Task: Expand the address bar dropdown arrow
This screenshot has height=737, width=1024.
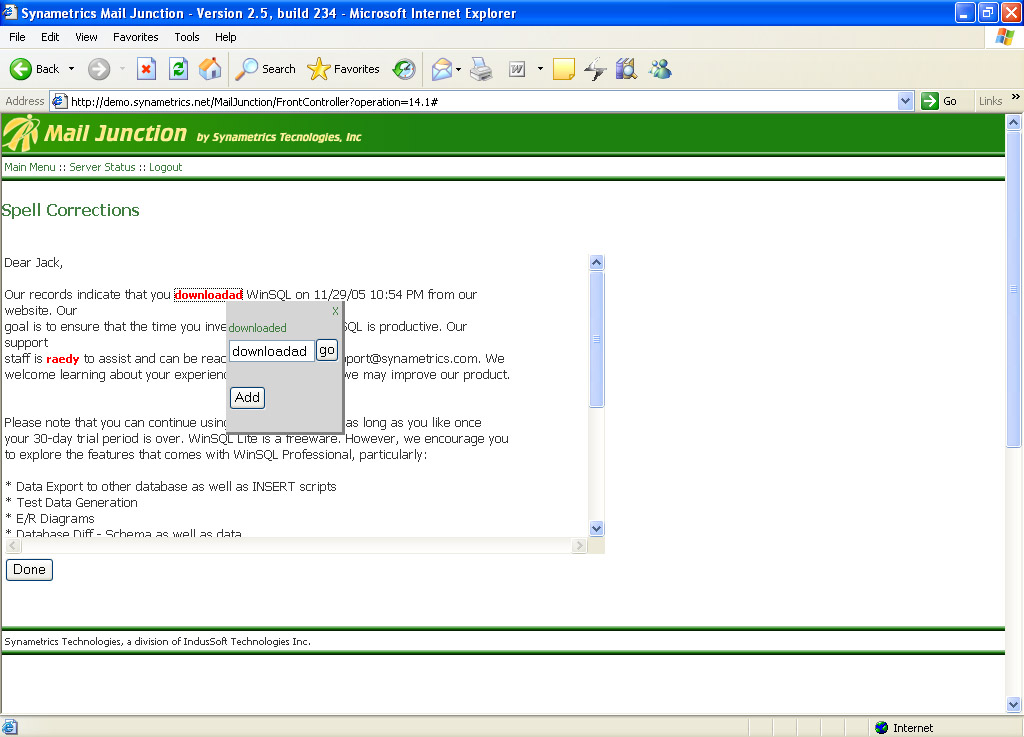Action: pos(905,101)
